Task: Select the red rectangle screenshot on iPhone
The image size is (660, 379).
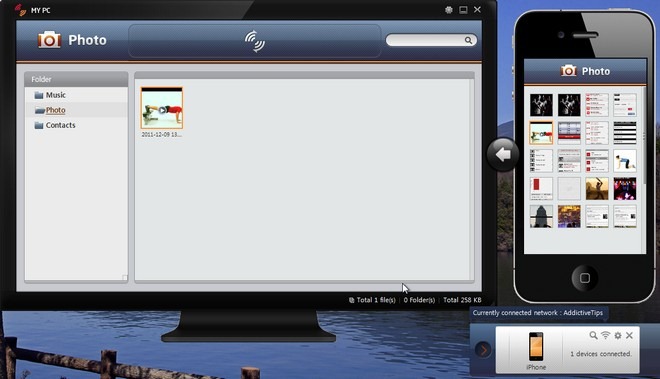Action: [541, 189]
